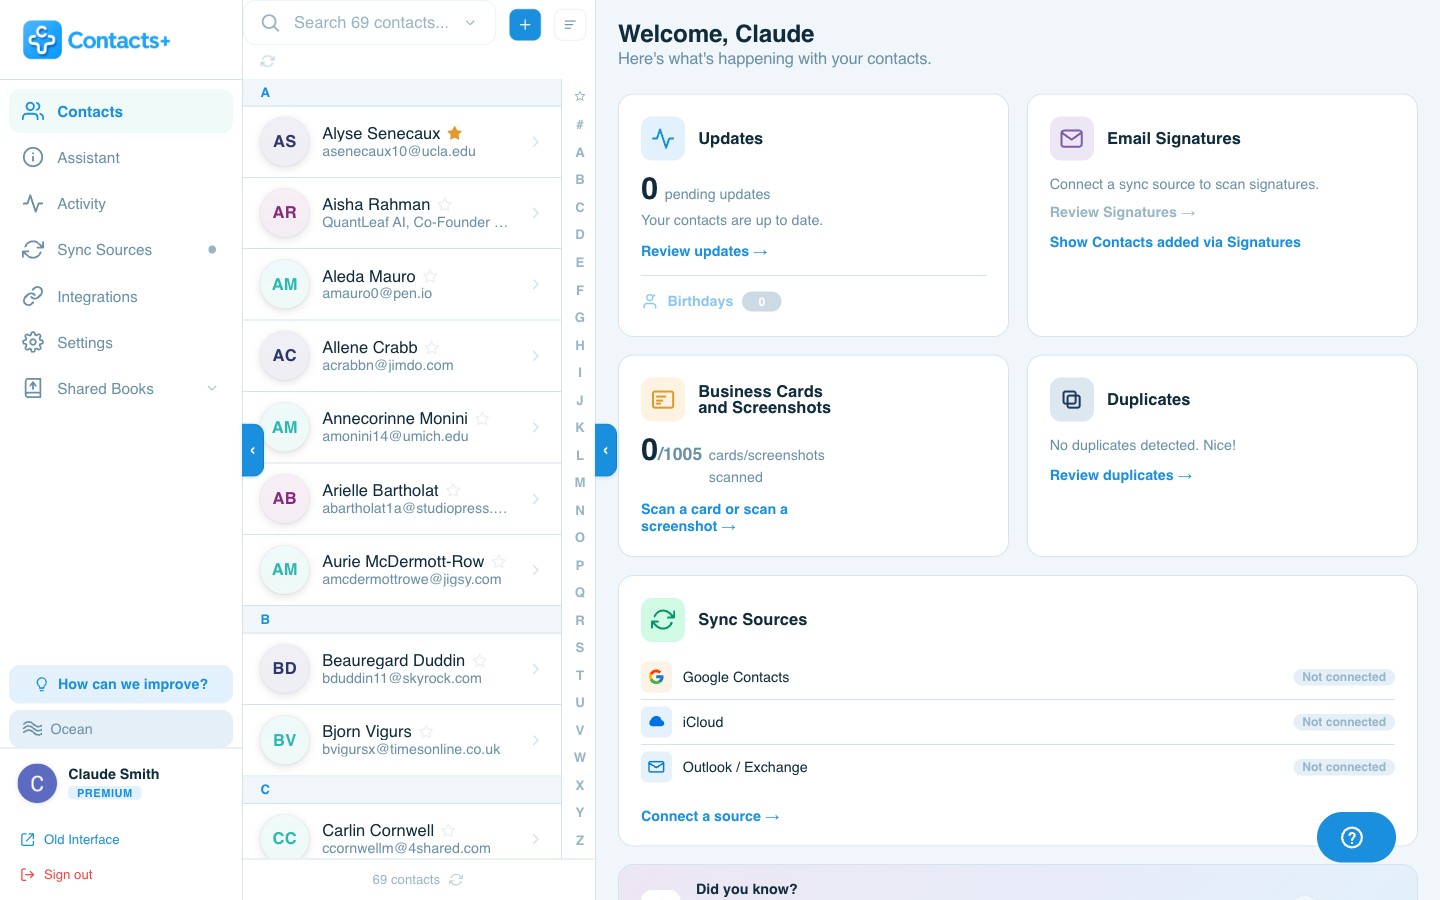Click Connect a source link

(710, 816)
